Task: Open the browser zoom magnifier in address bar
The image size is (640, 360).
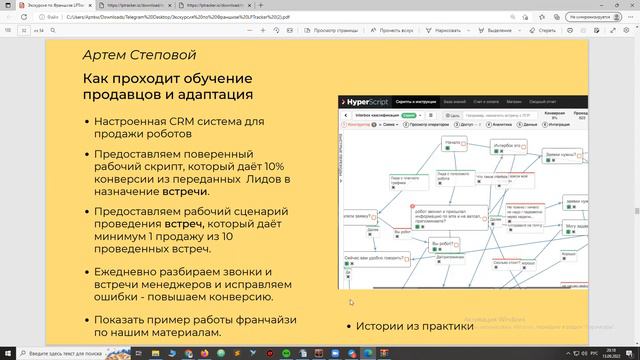Action: 513,17
